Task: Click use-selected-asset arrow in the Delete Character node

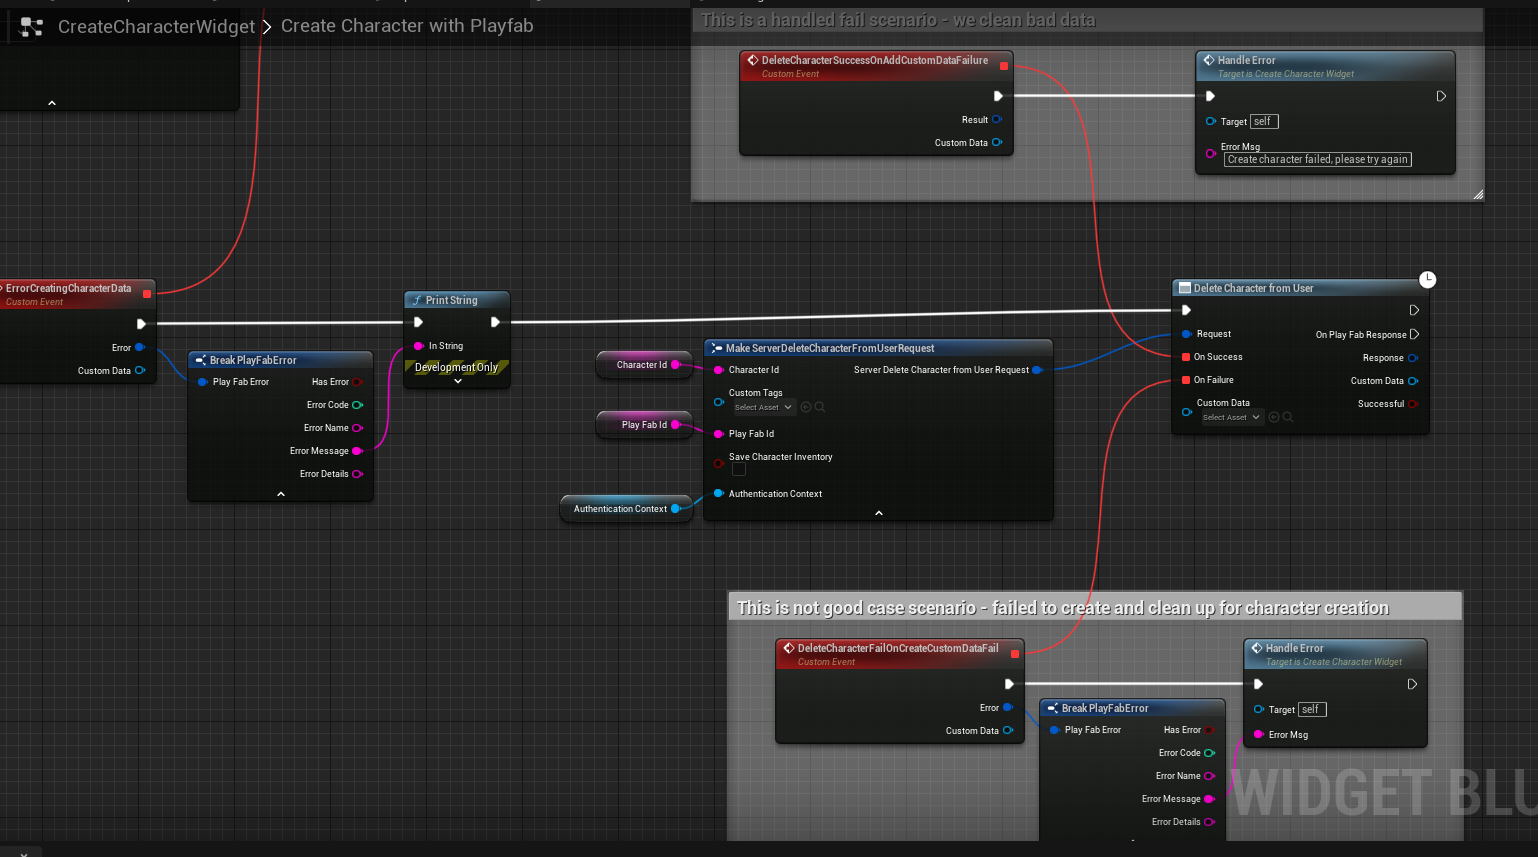Action: click(x=1274, y=417)
